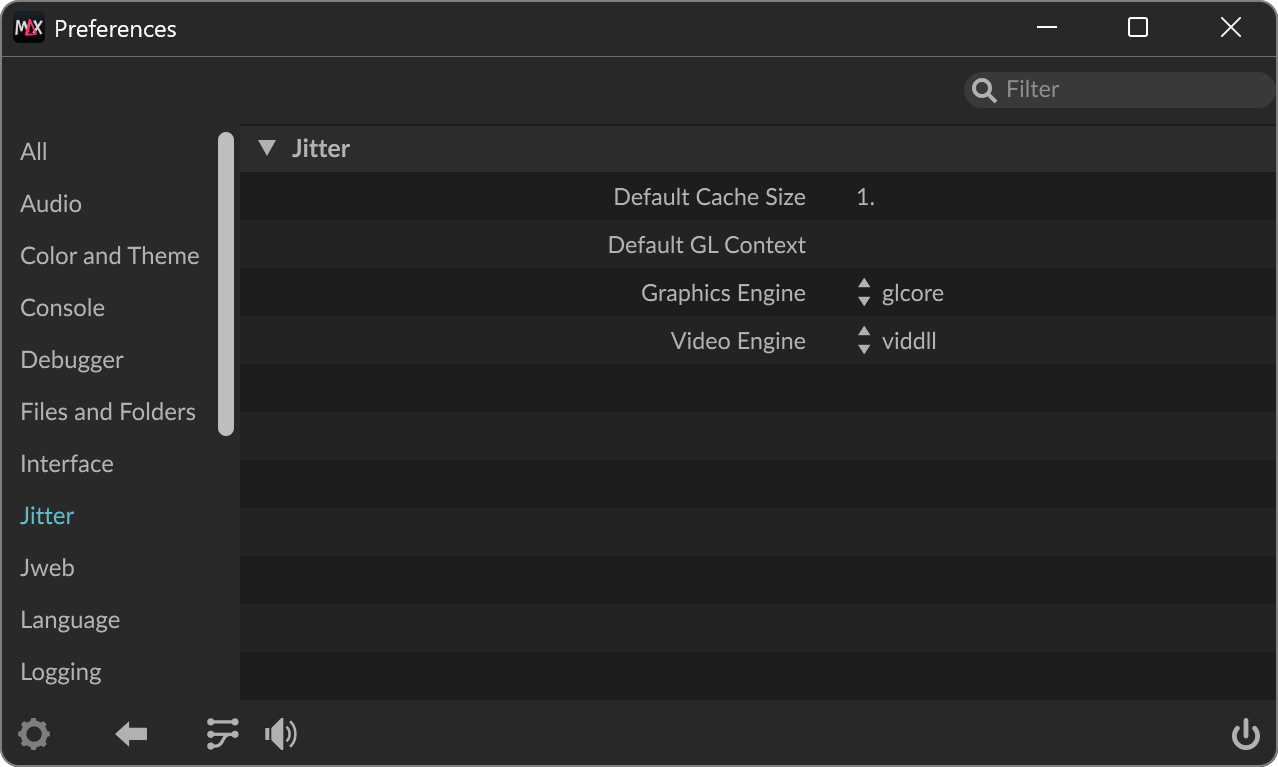Screen dimensions: 1278x767
Task: Show all preferences by selecting All
Action: 33,151
